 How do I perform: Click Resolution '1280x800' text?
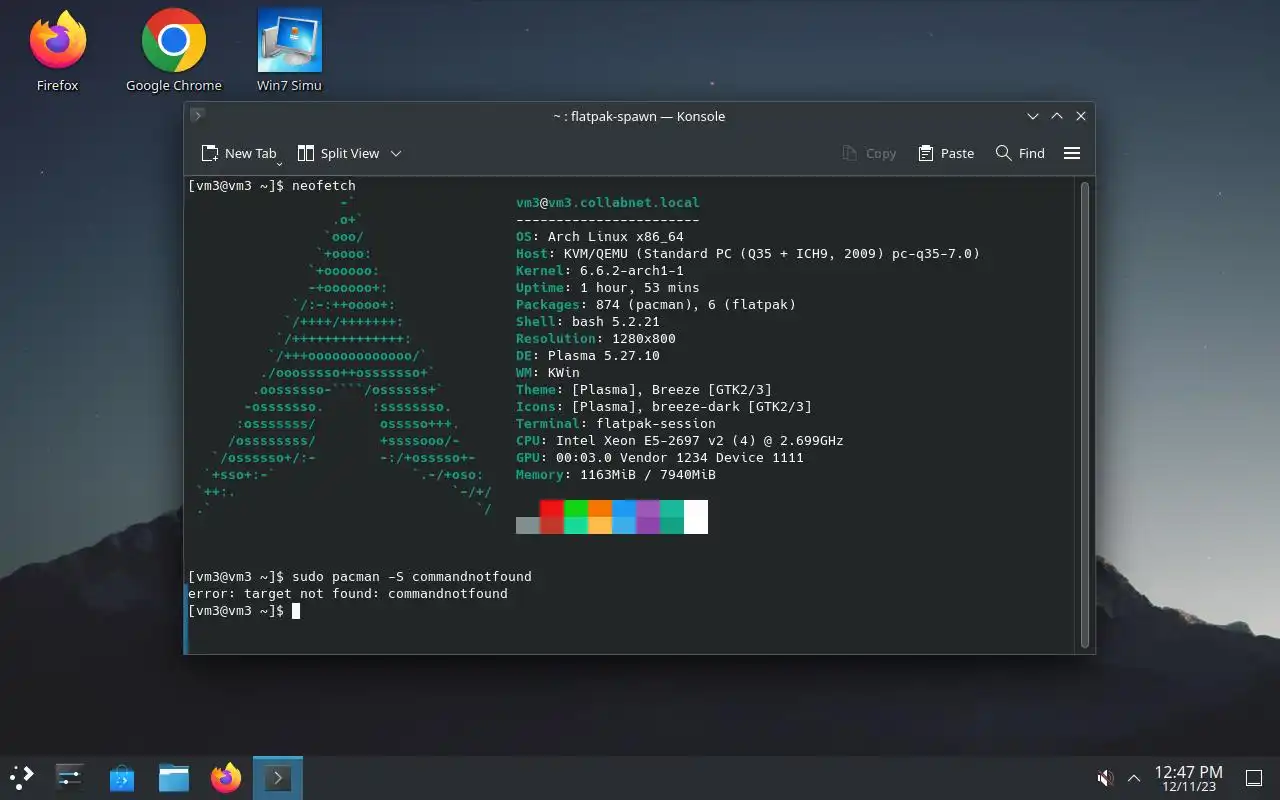[644, 338]
